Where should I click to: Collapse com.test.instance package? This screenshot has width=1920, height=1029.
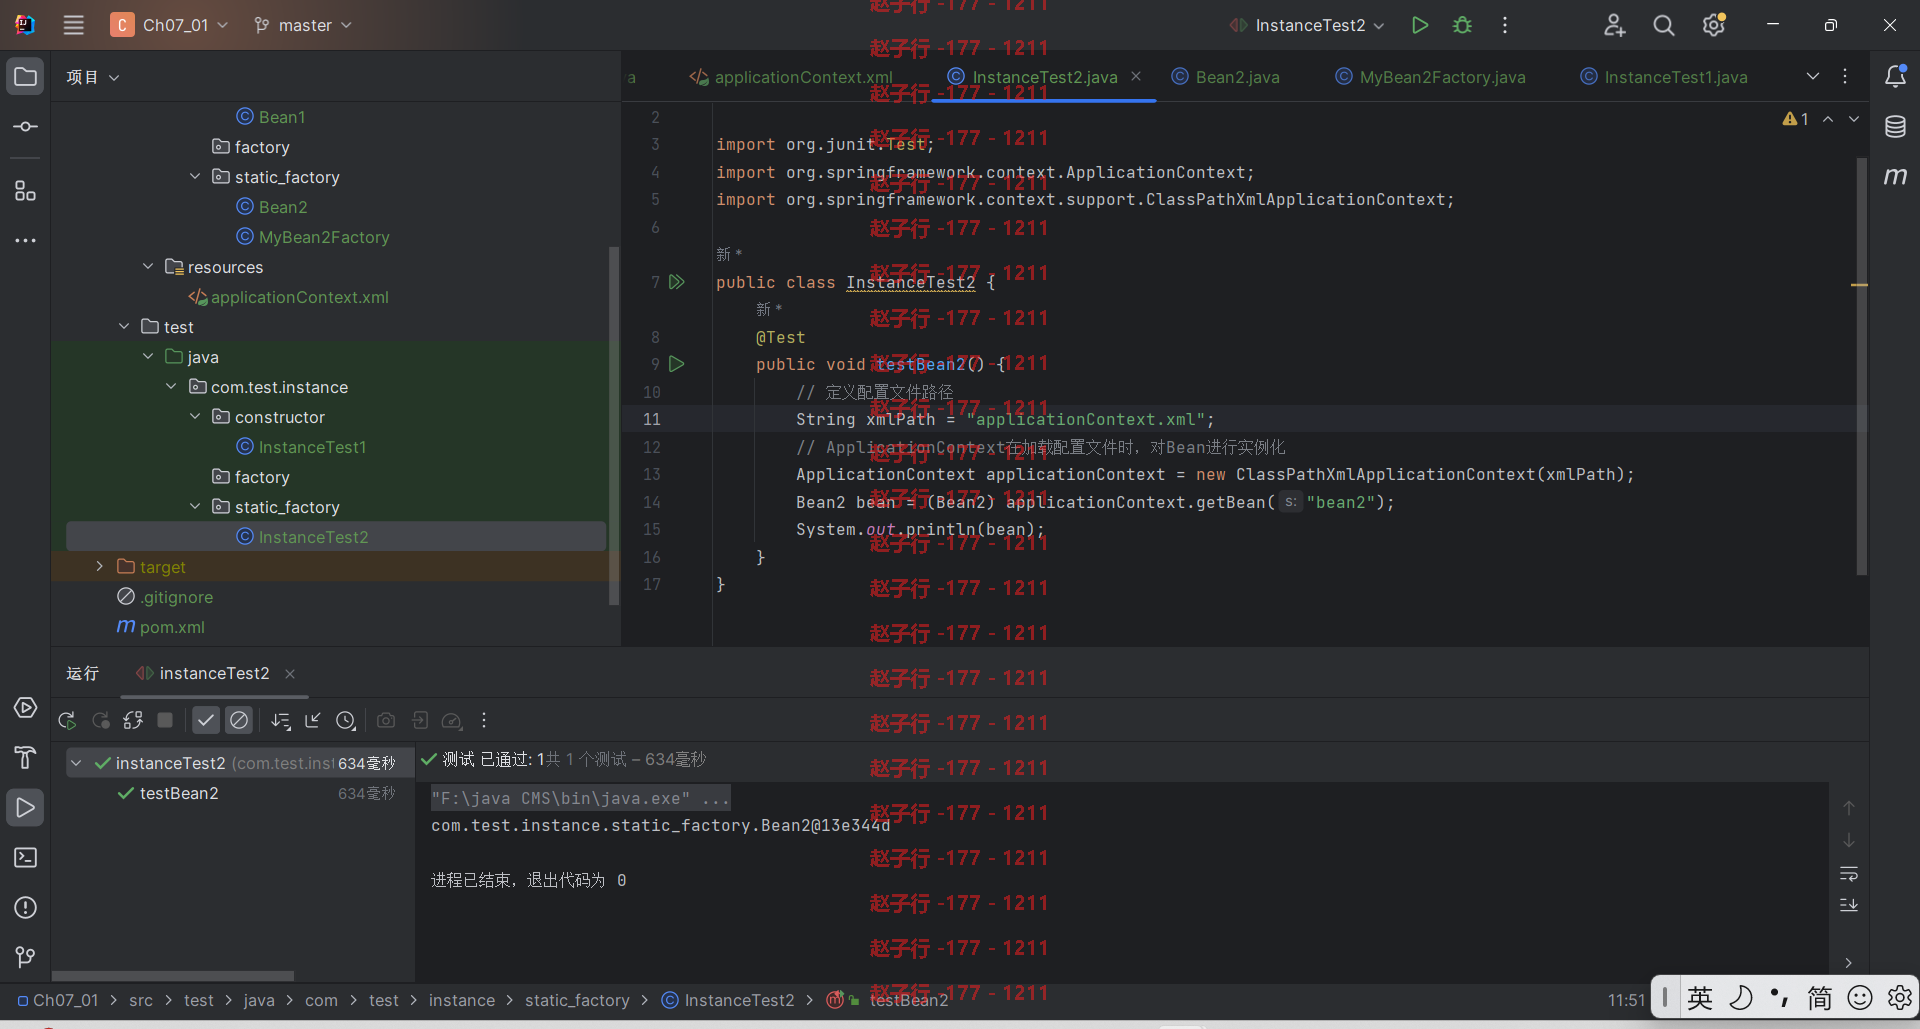click(171, 386)
